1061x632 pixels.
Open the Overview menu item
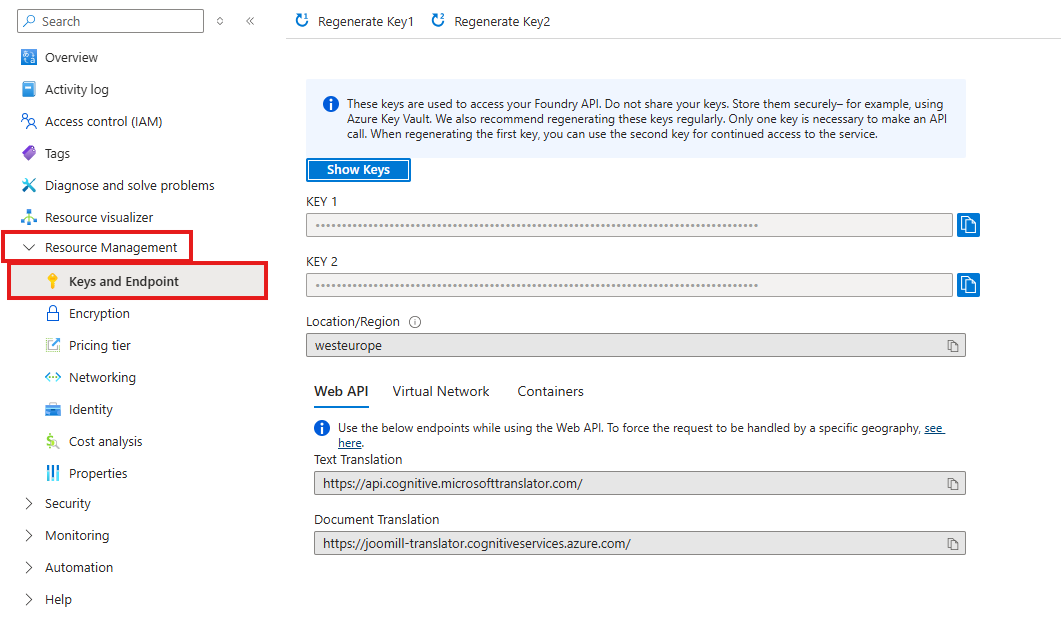71,58
